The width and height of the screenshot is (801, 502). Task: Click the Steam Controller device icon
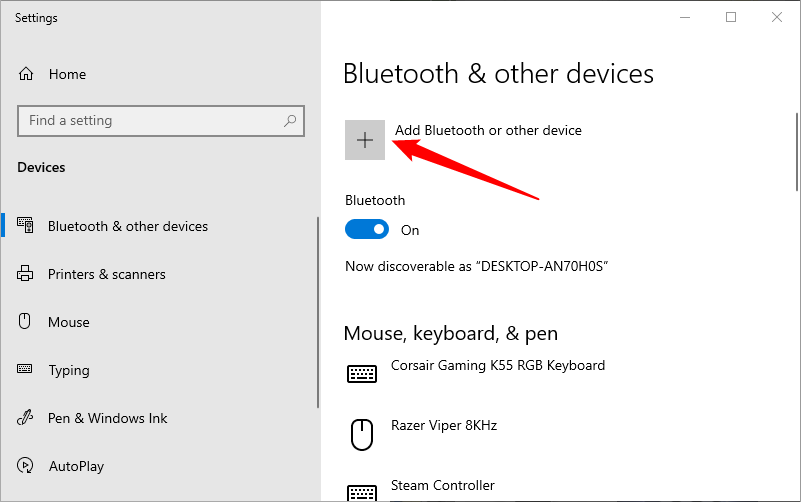point(361,492)
